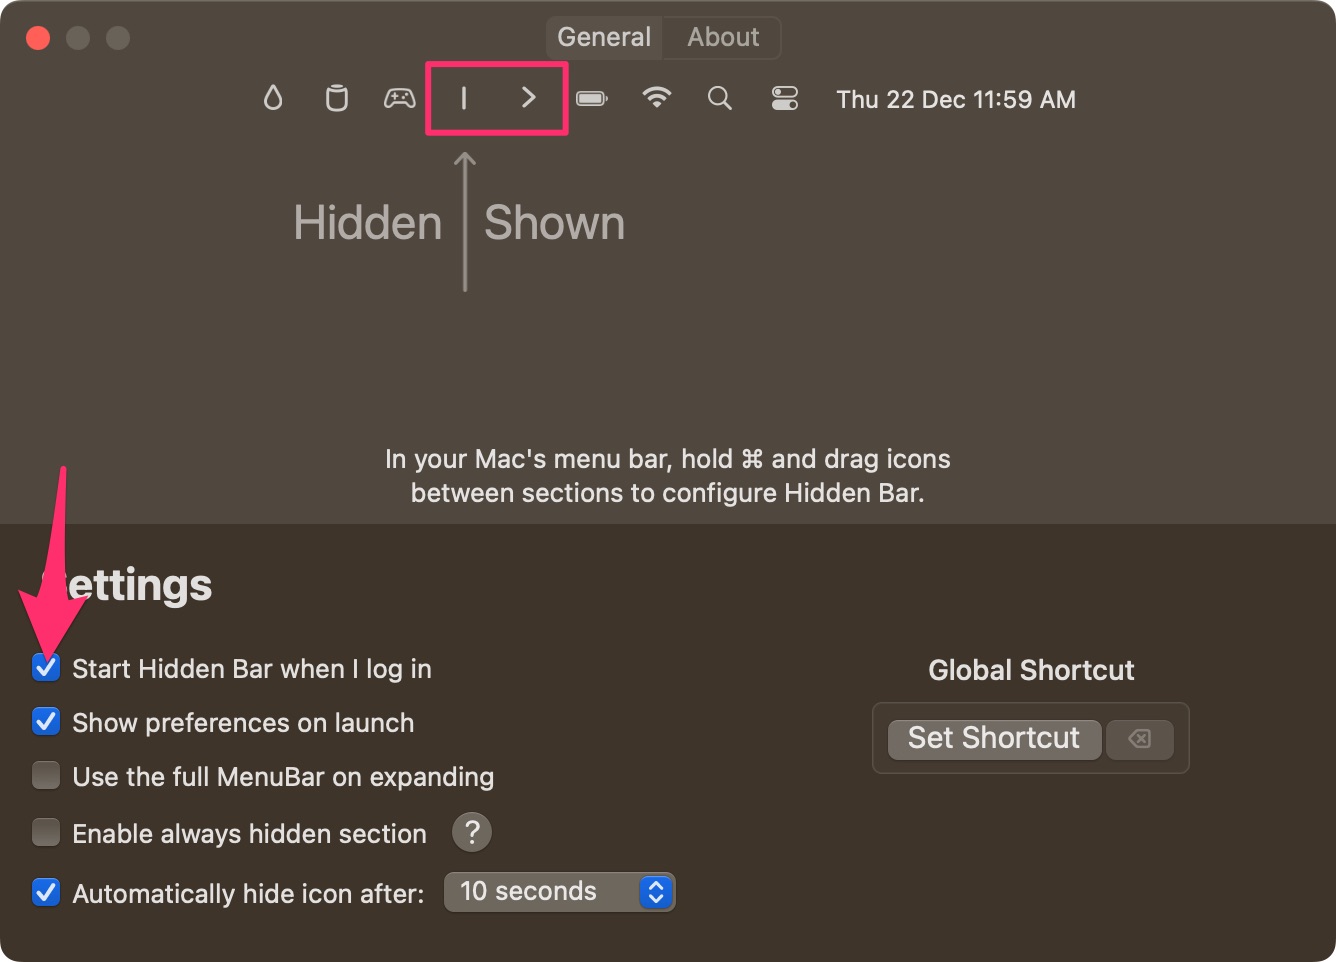This screenshot has height=962, width=1336.
Task: Open the 10 seconds dropdown
Action: (560, 892)
